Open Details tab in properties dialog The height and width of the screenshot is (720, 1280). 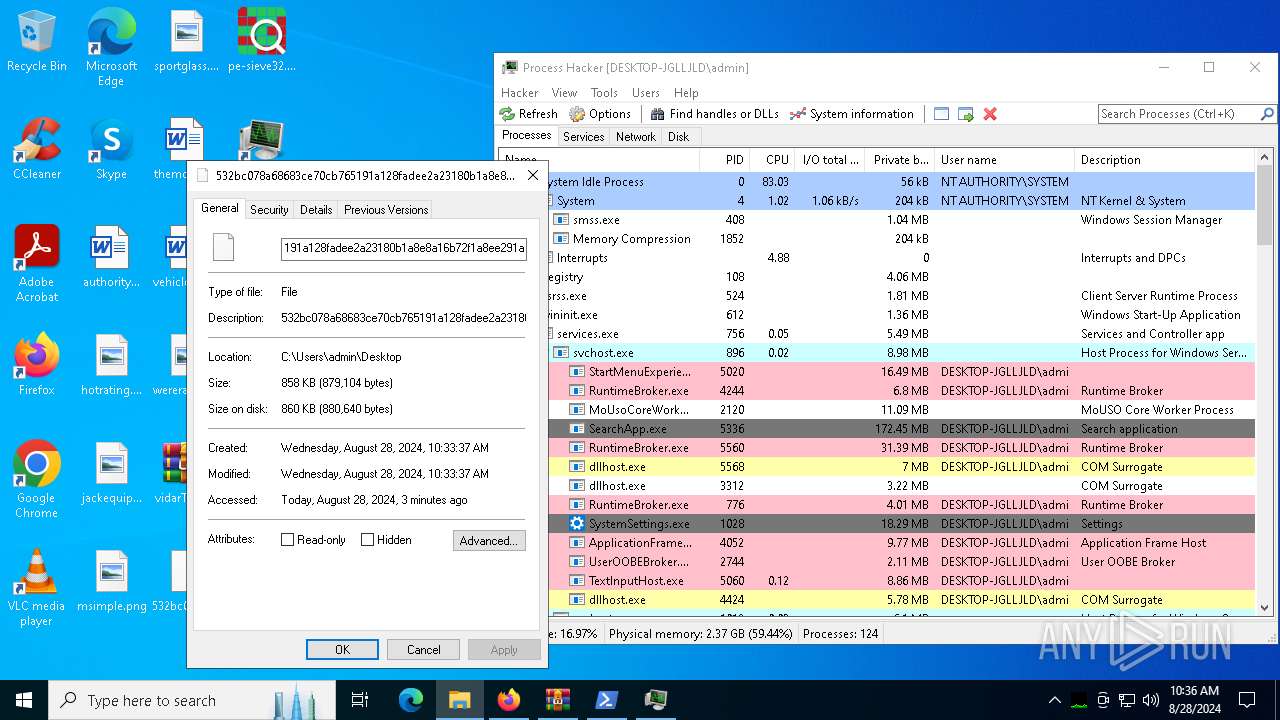pyautogui.click(x=316, y=210)
